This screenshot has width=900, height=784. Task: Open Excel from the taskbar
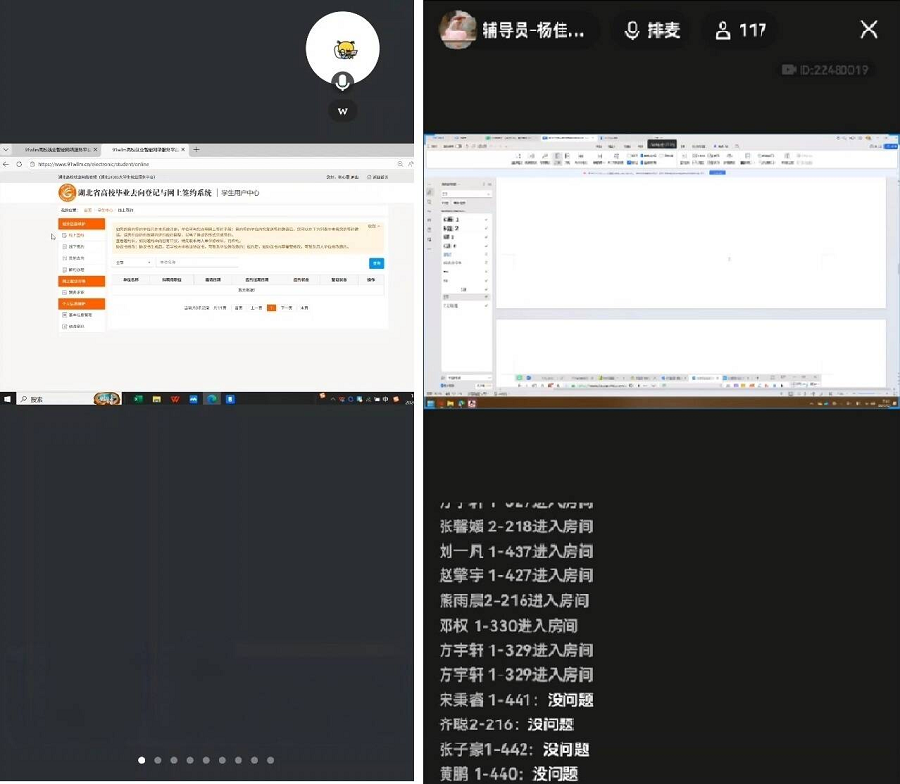(x=136, y=398)
